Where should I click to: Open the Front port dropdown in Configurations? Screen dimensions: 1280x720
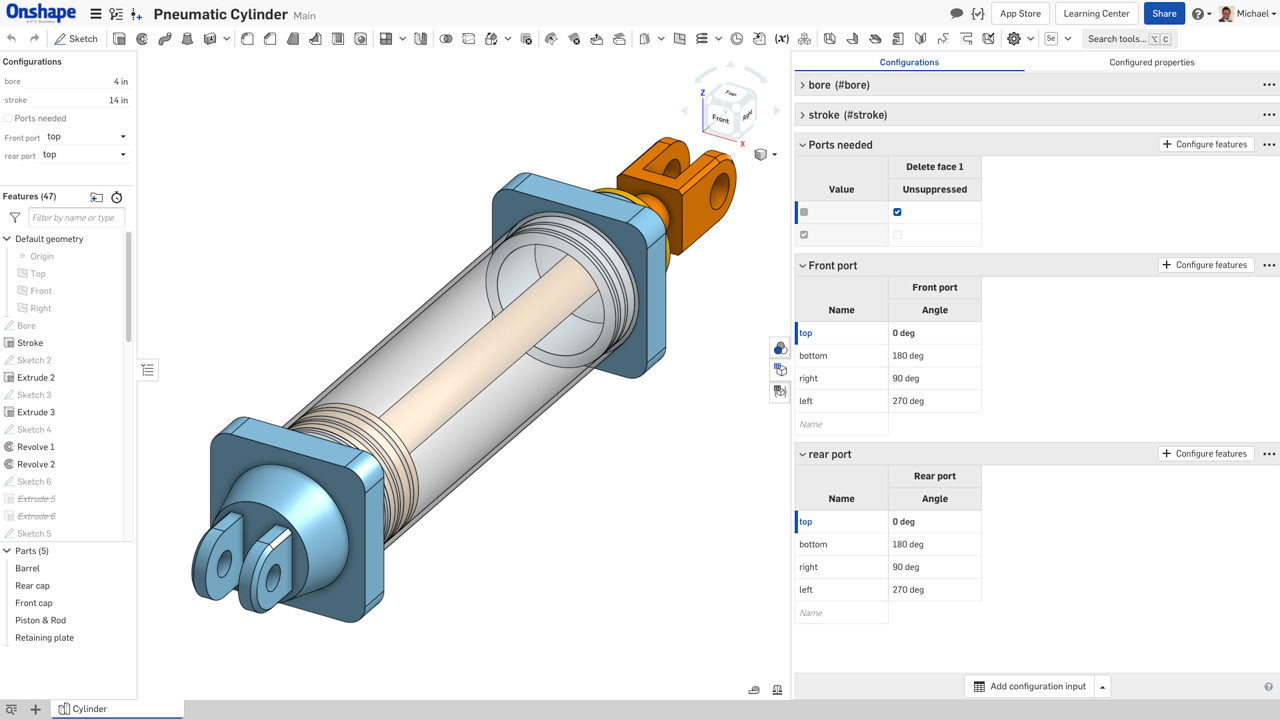86,137
